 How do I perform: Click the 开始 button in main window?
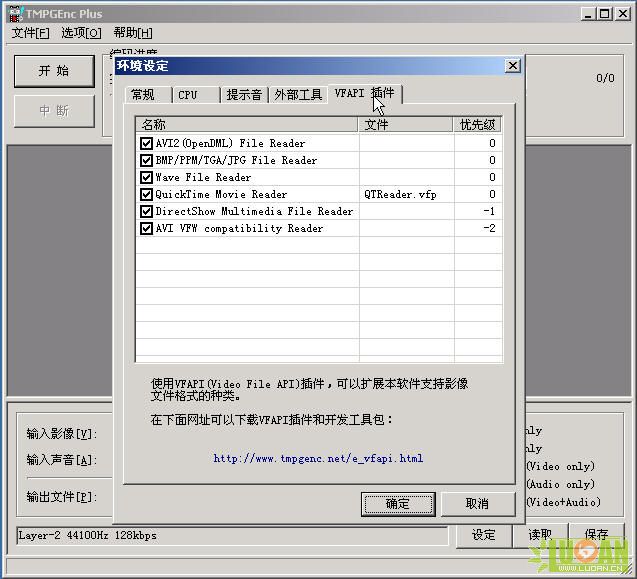coord(54,71)
